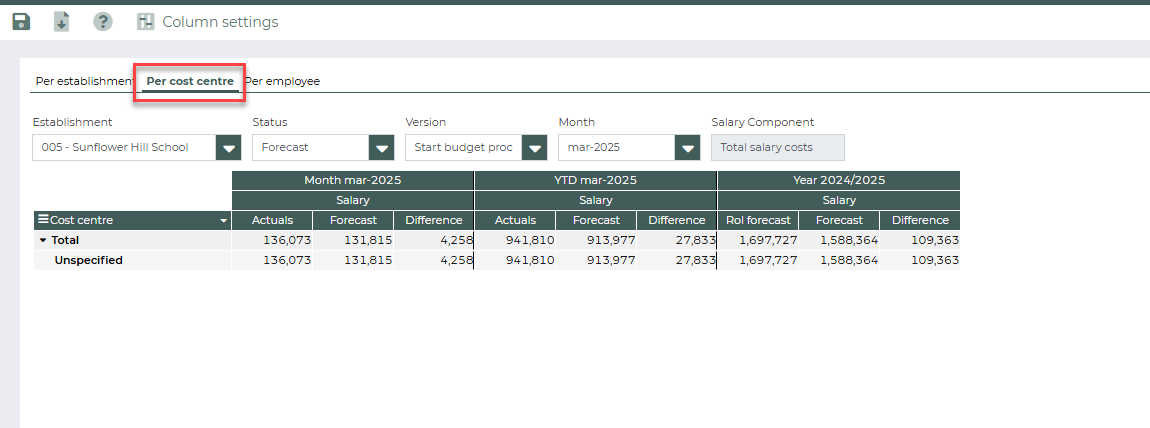Collapse the Total row triangle

click(x=43, y=240)
